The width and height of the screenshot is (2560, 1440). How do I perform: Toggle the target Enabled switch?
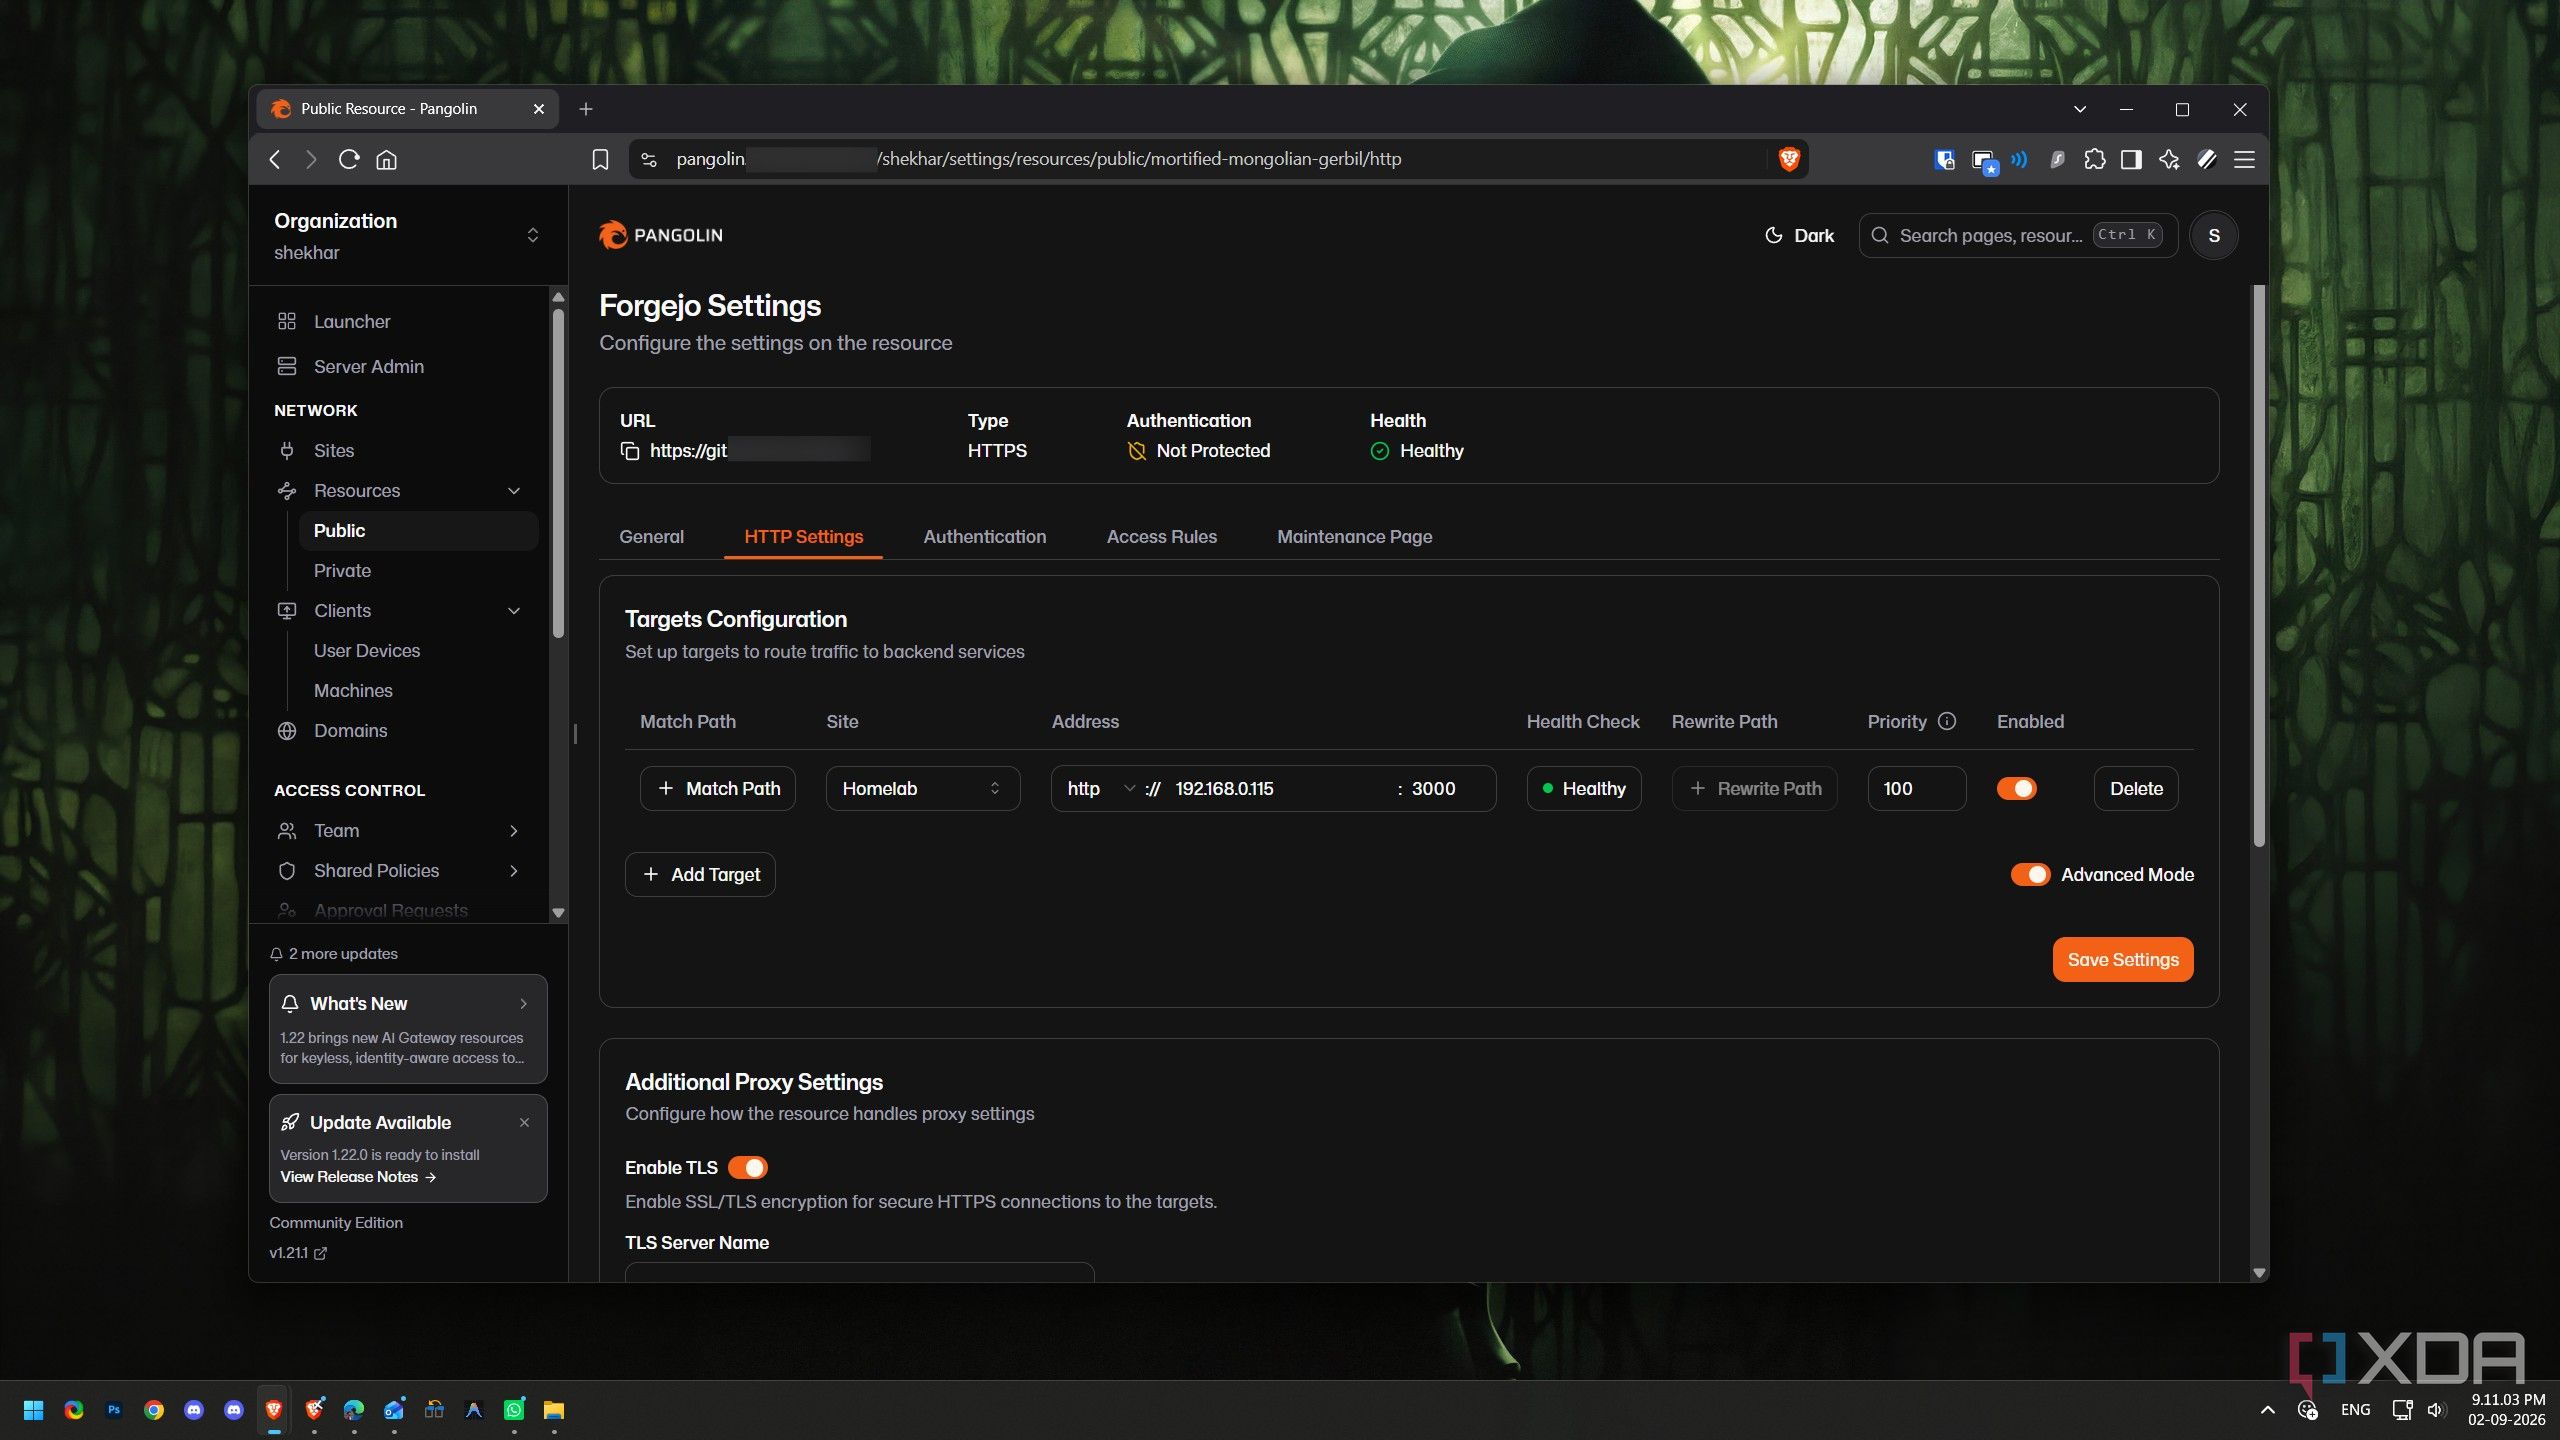click(2016, 788)
